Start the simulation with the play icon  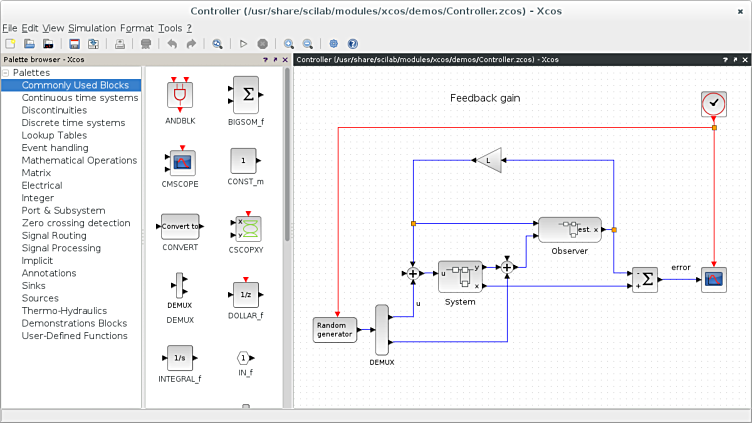pos(243,44)
